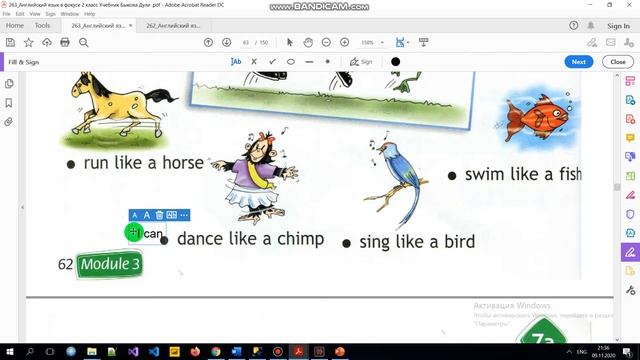Delete the text field with trash icon

click(x=159, y=215)
